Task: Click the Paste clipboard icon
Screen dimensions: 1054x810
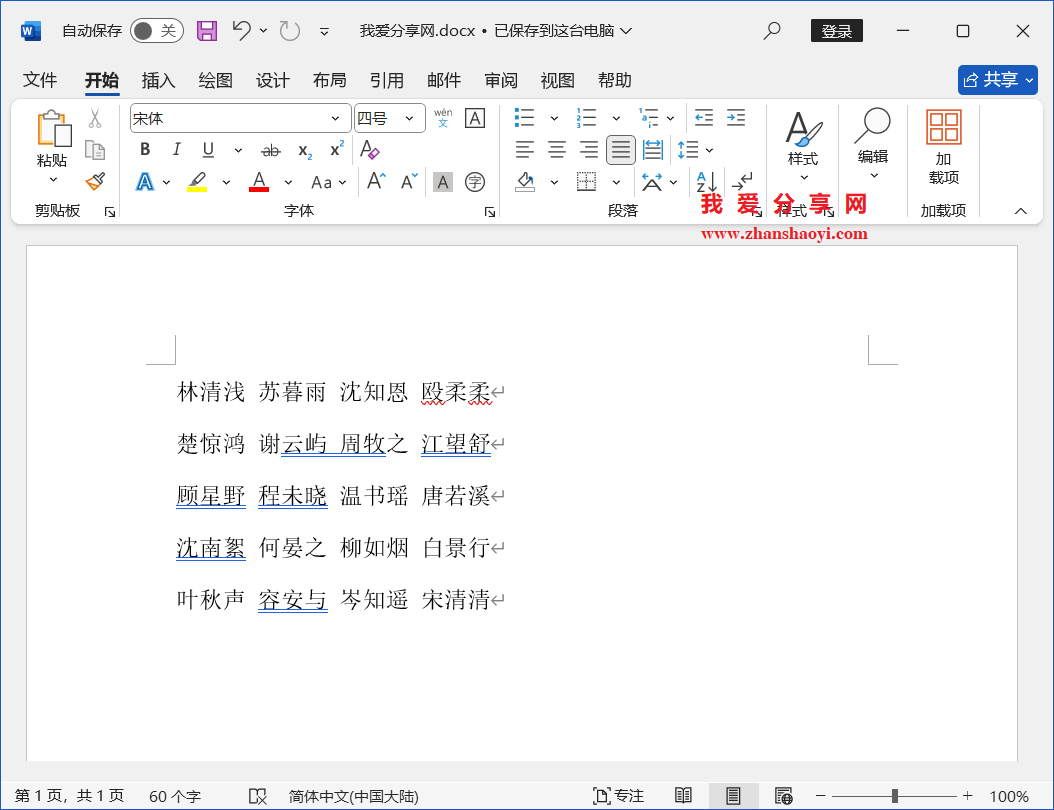Action: coord(52,128)
